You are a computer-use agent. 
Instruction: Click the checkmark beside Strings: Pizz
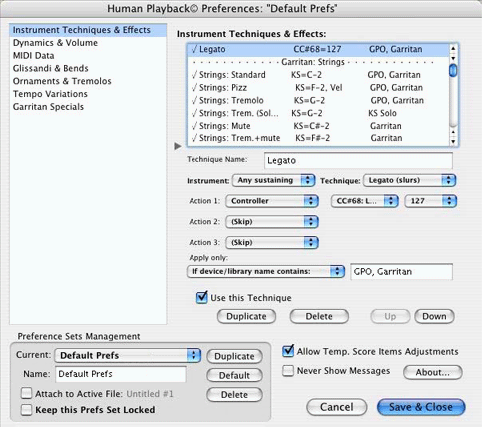(x=194, y=88)
